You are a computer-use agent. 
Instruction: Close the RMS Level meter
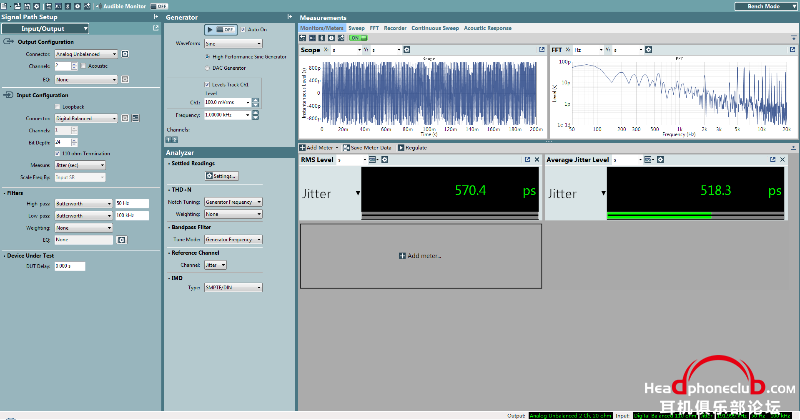537,160
